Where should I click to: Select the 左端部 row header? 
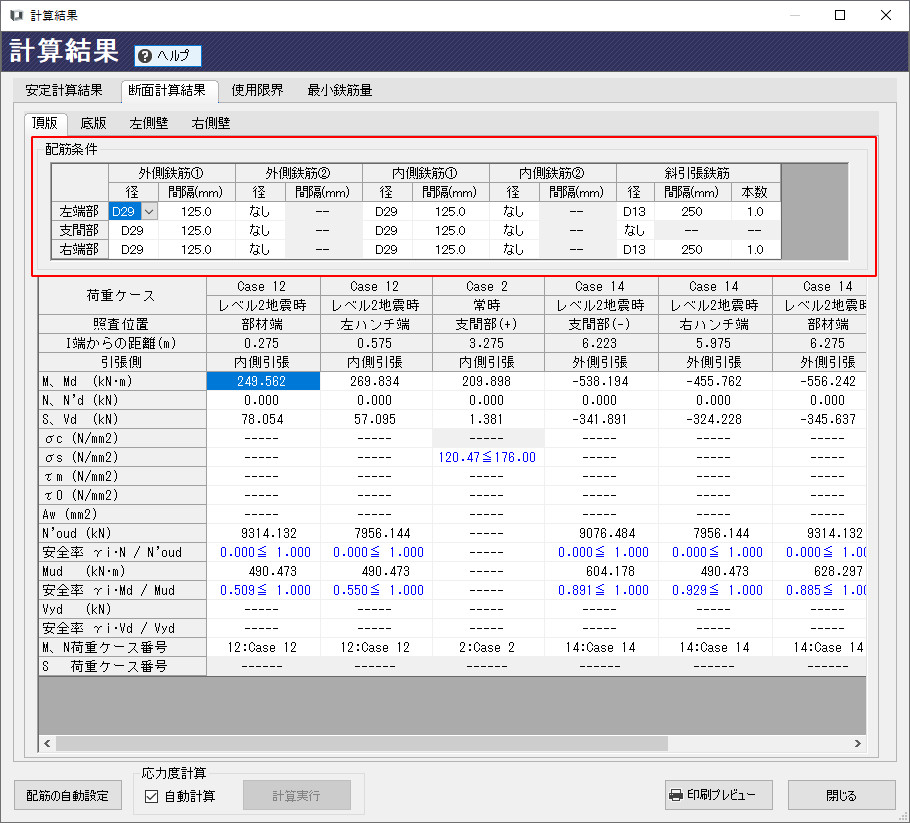point(80,212)
